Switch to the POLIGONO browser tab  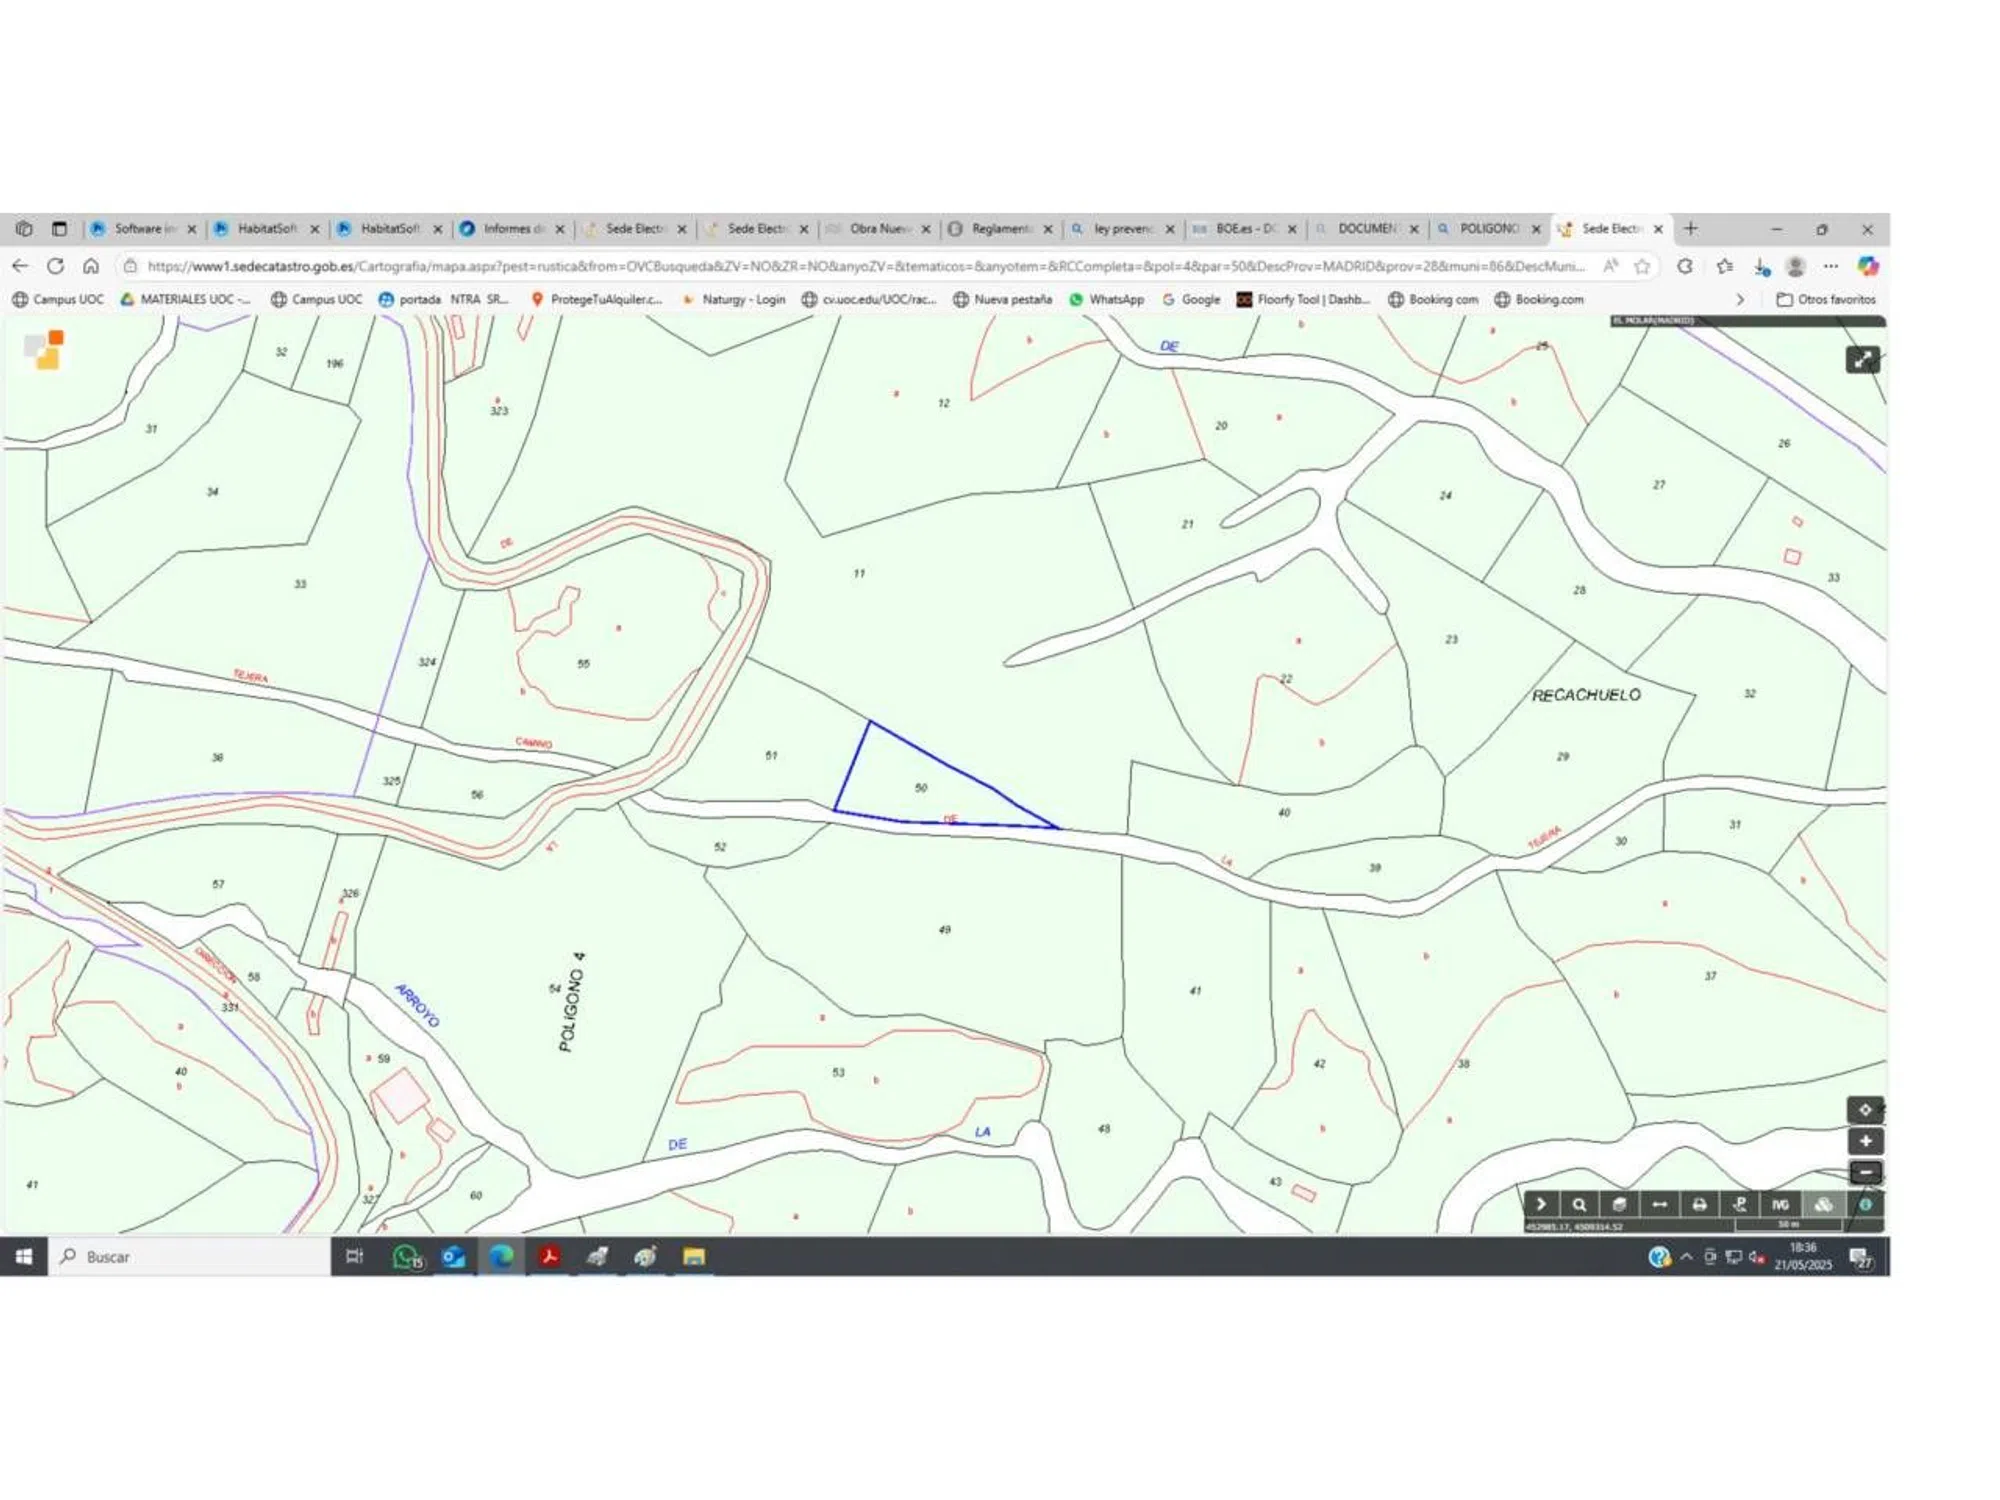point(1488,229)
